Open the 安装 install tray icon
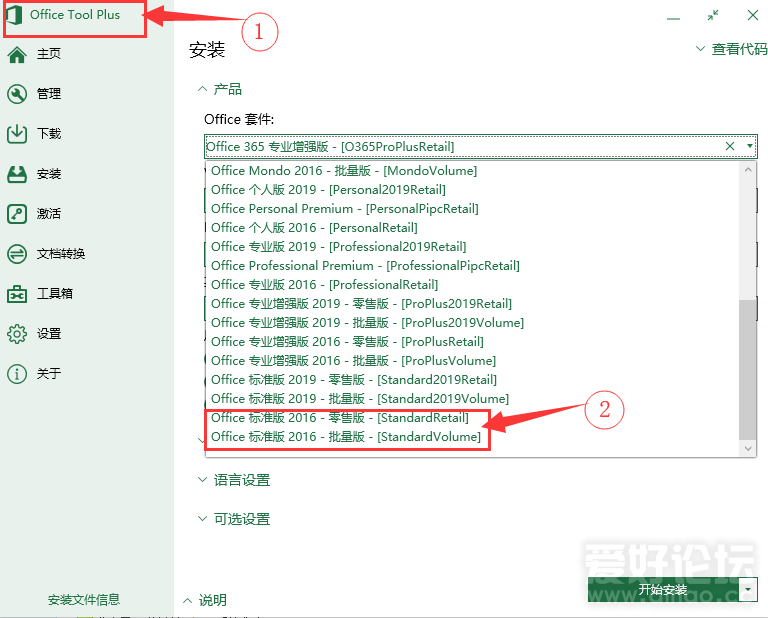Image resolution: width=768 pixels, height=618 pixels. click(17, 174)
